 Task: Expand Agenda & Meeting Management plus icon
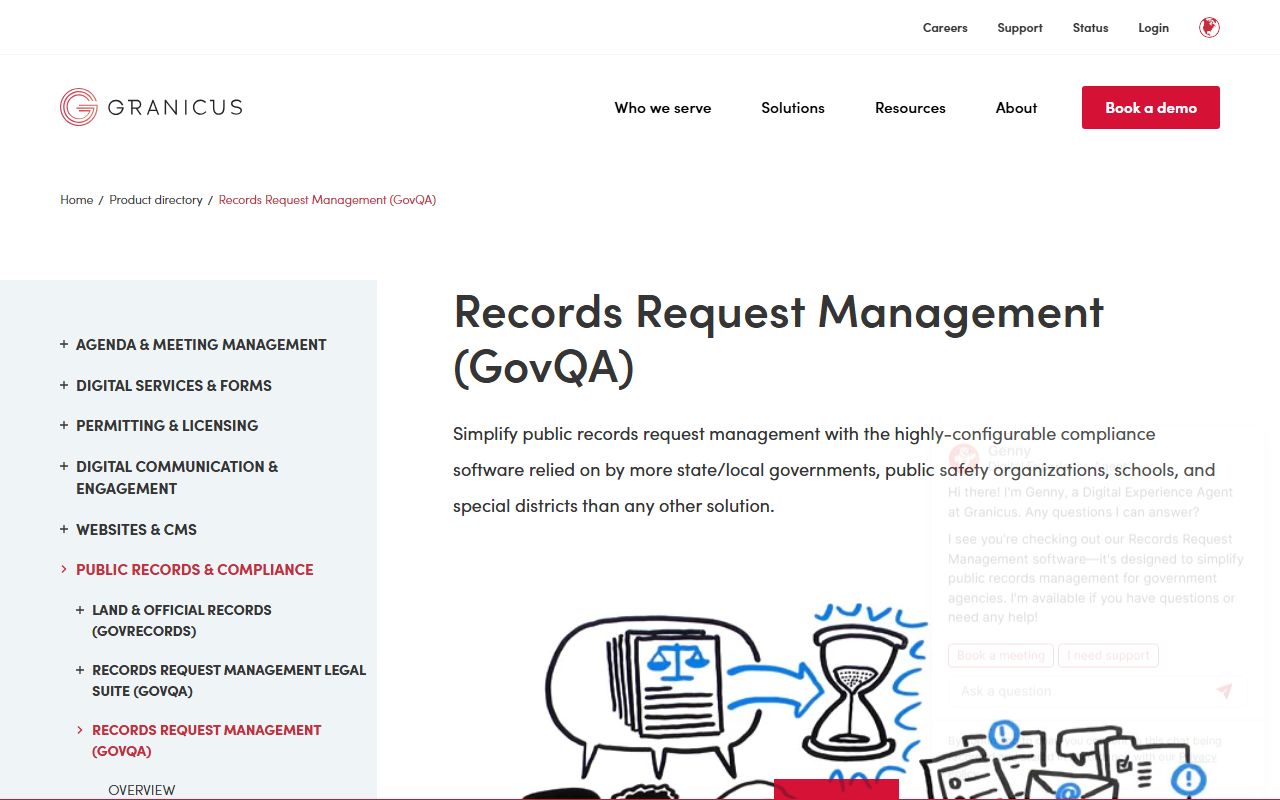[x=64, y=344]
